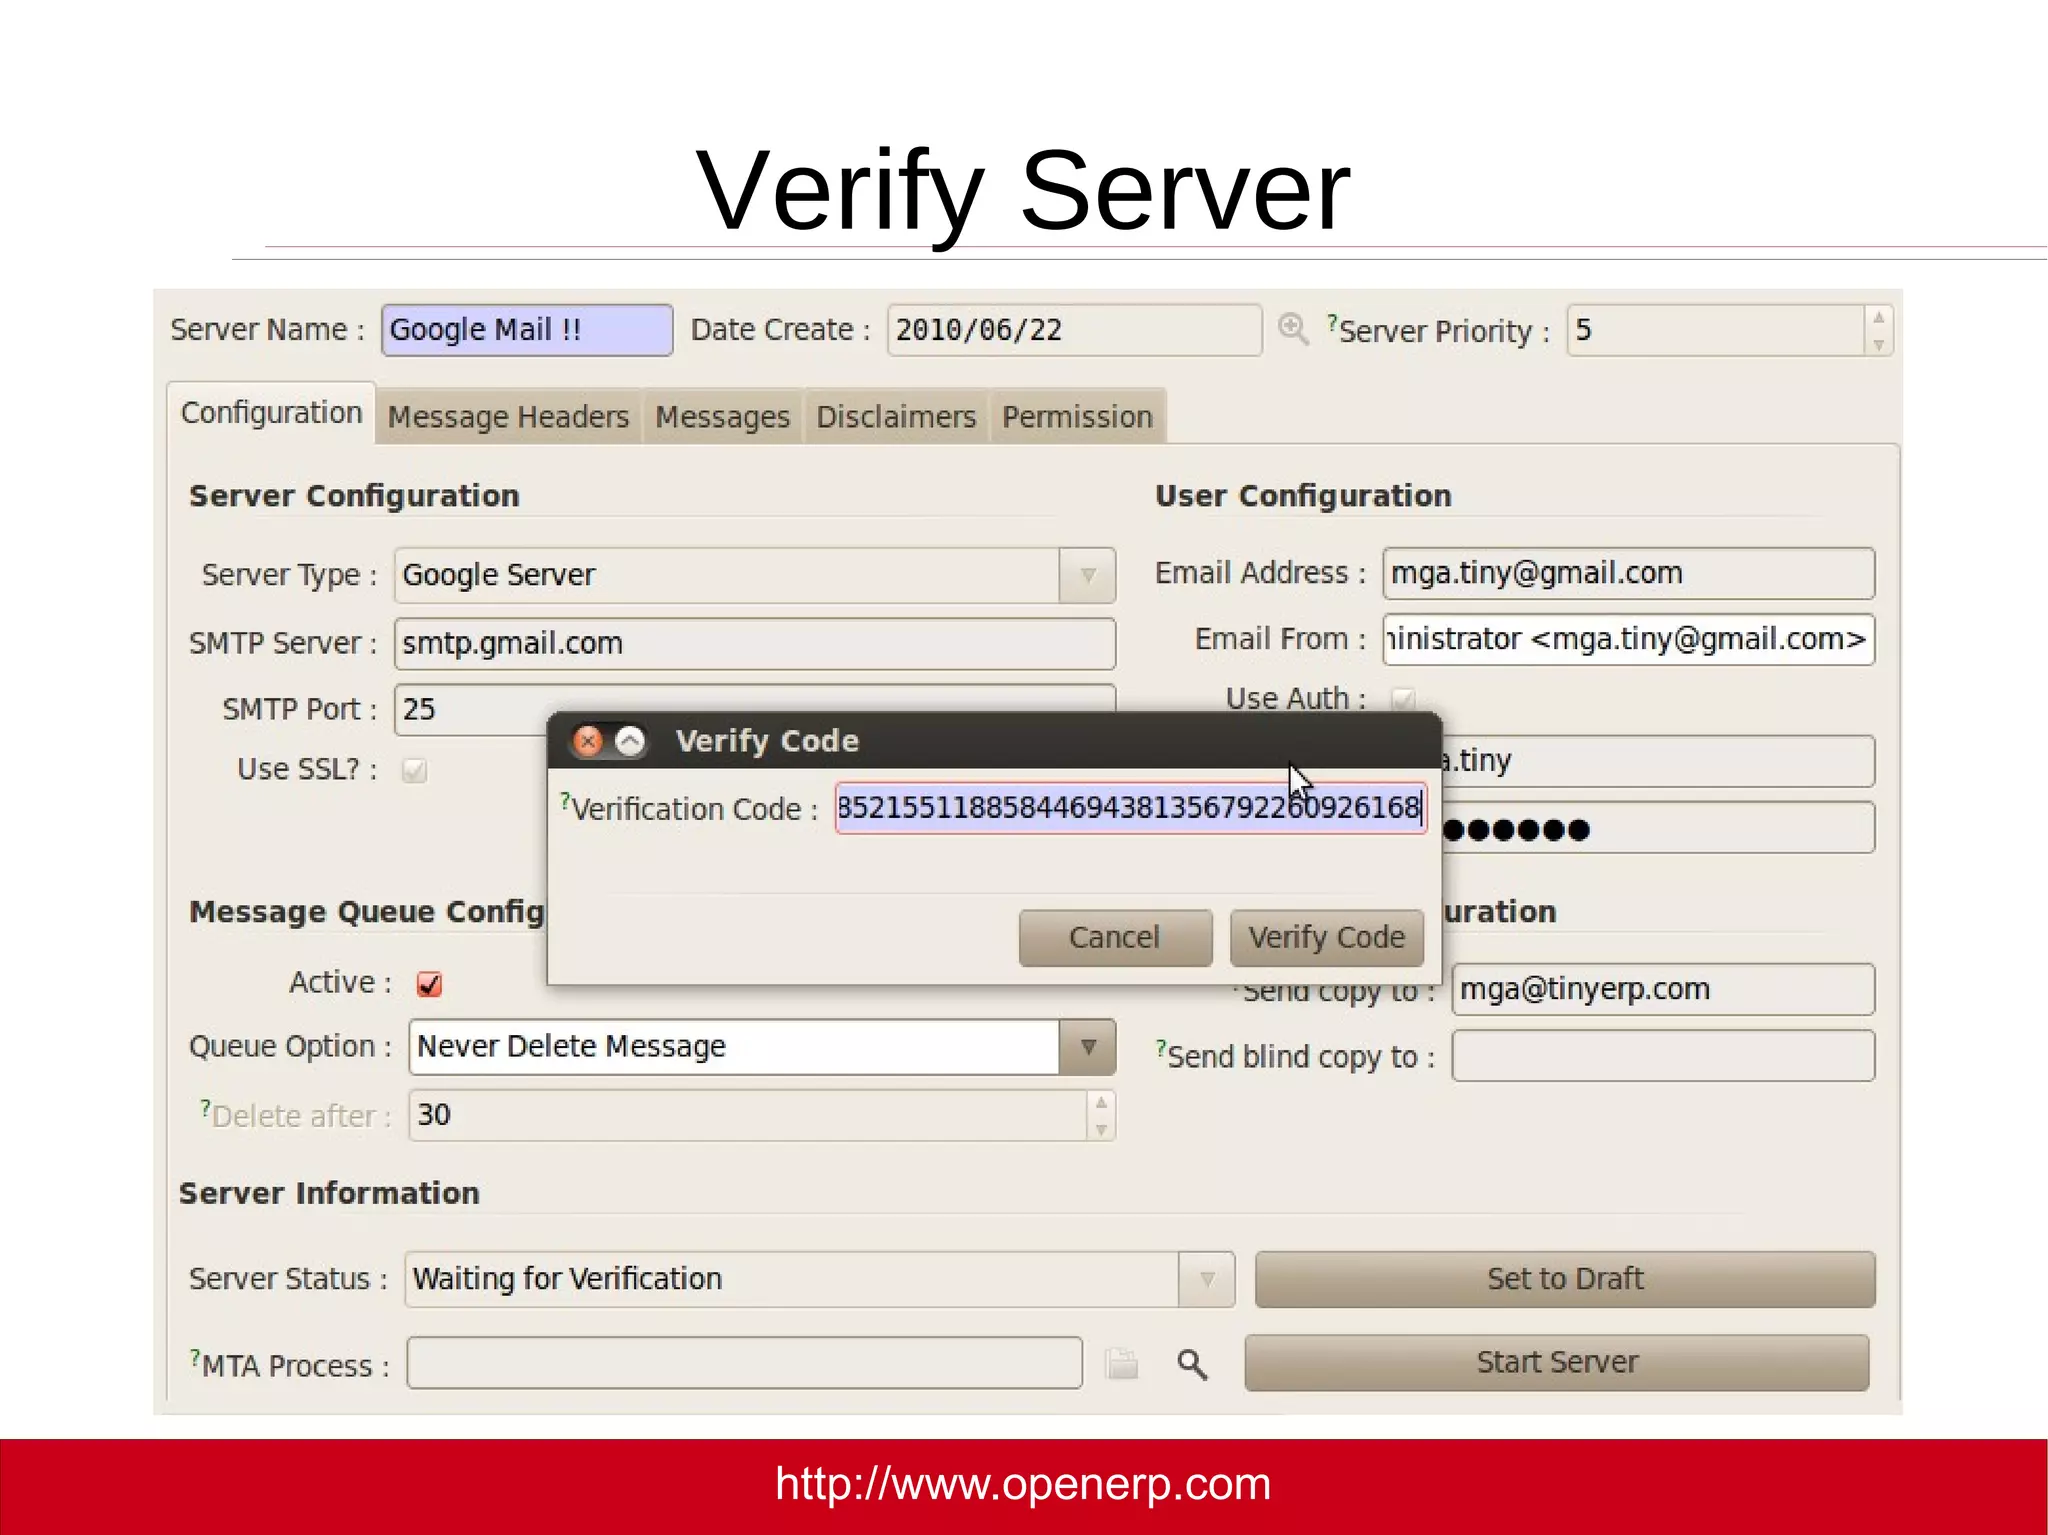Click the Send copy to field
This screenshot has height=1535, width=2048.
click(1663, 989)
